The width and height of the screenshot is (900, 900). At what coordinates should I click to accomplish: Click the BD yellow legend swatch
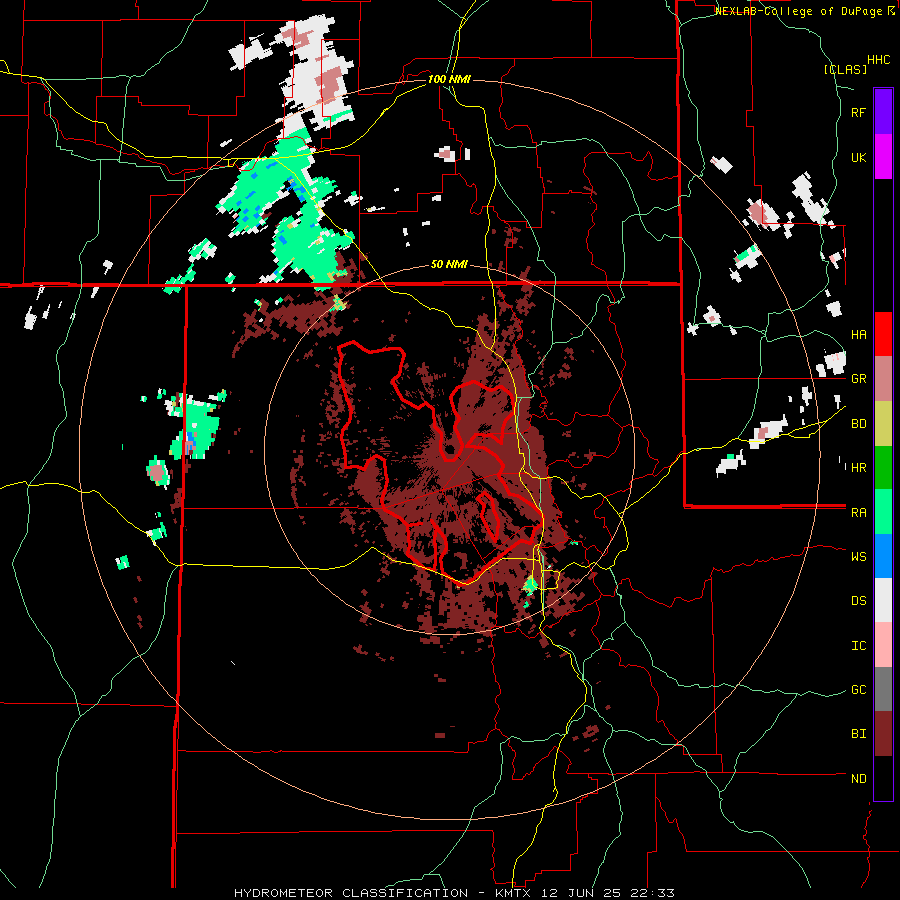click(x=883, y=424)
